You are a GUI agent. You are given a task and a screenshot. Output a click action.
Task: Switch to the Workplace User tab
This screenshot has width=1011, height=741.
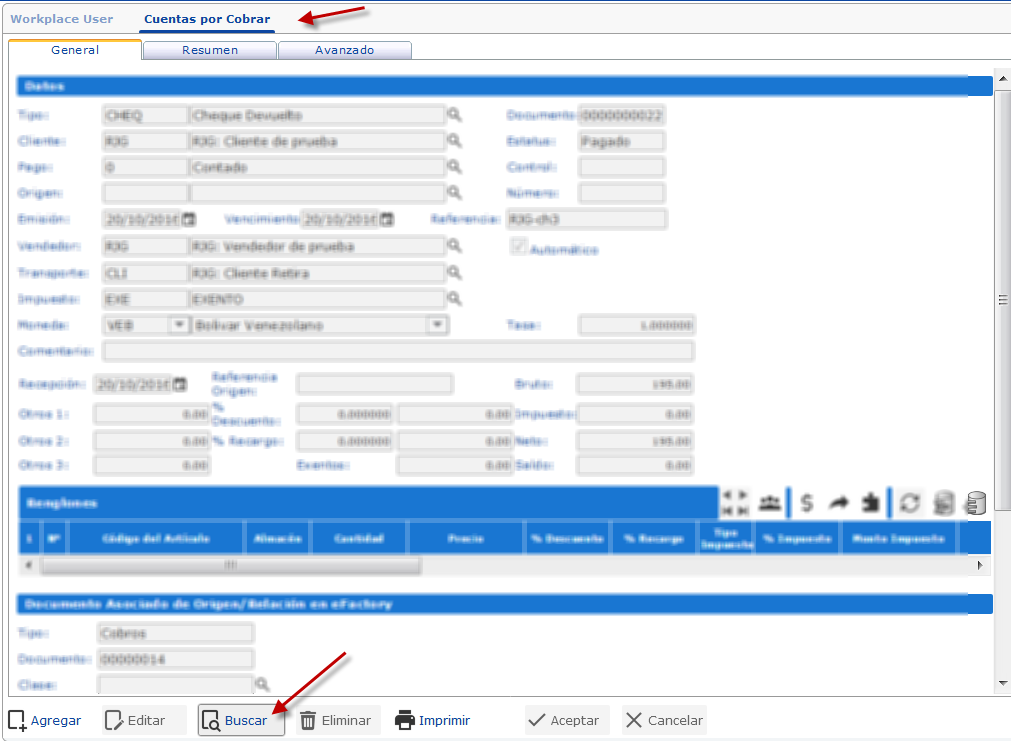coord(62,19)
